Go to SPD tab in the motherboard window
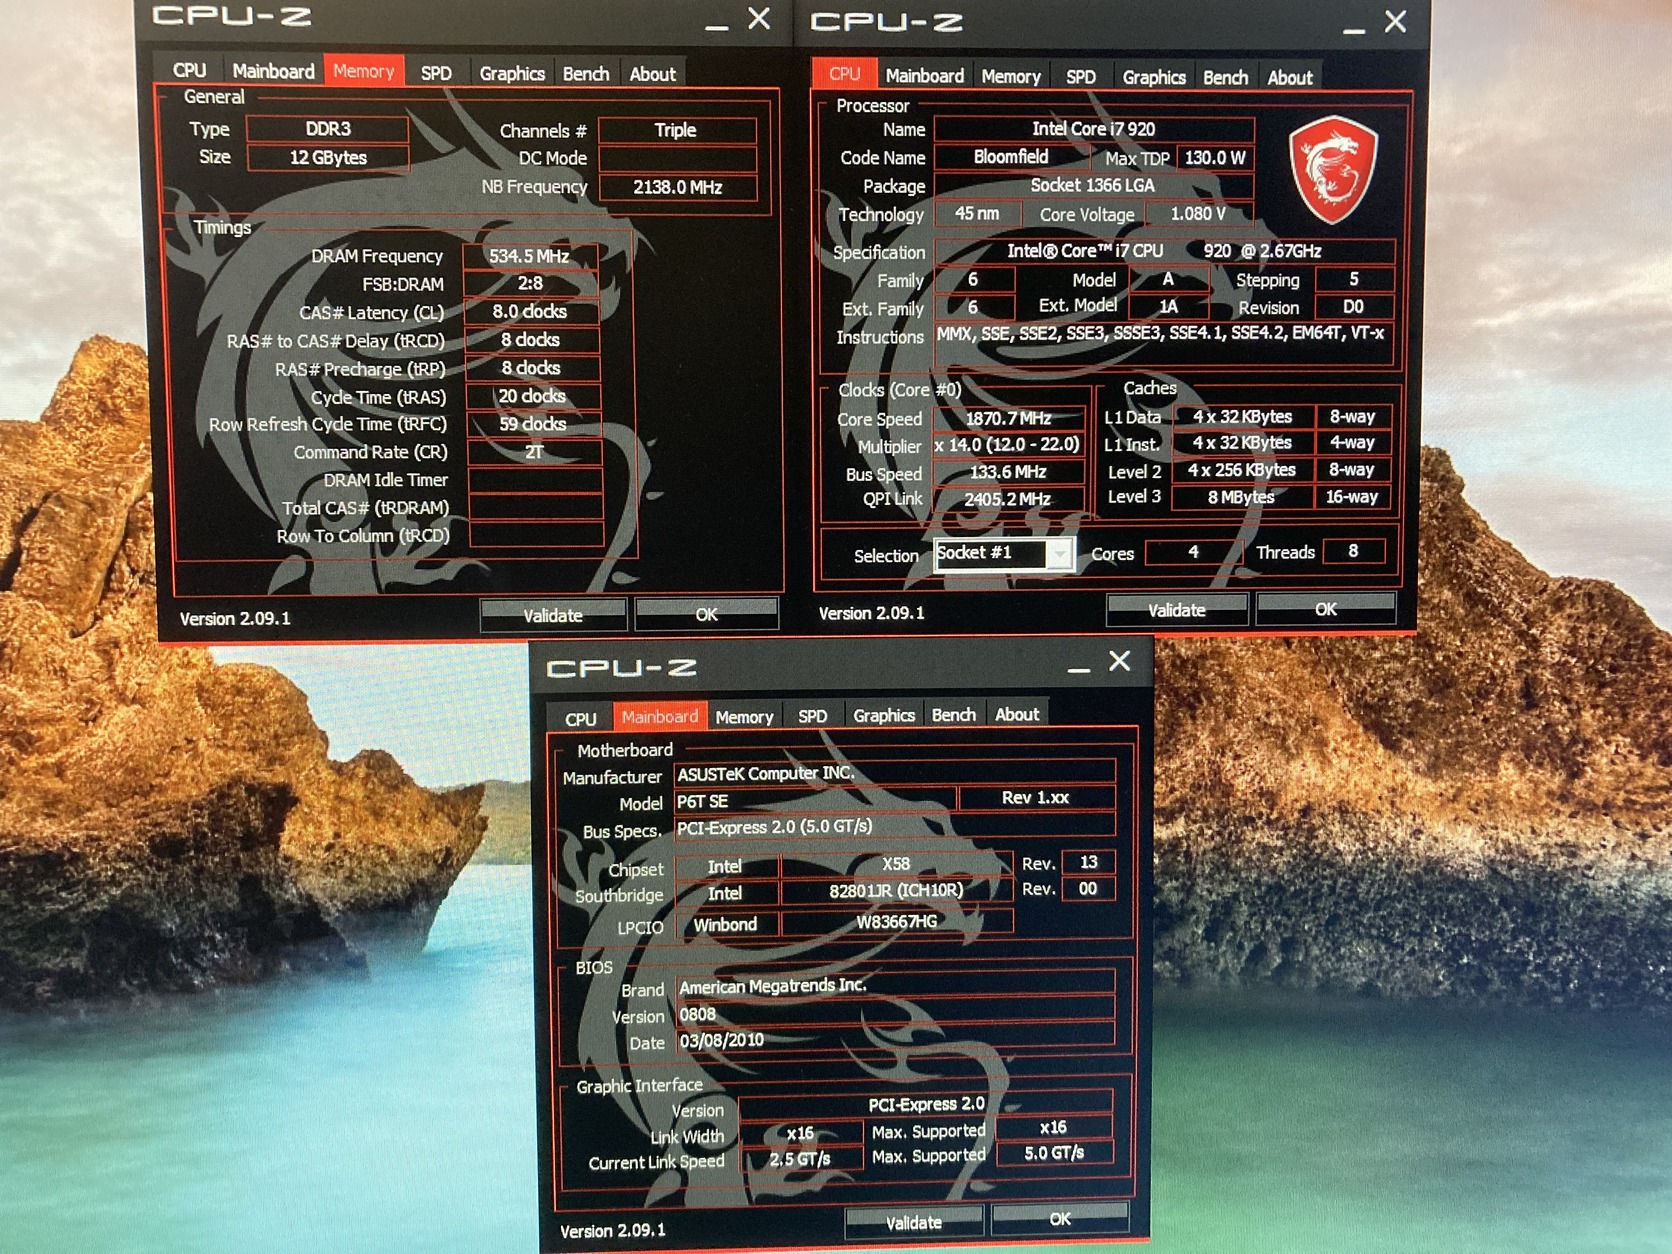 812,716
